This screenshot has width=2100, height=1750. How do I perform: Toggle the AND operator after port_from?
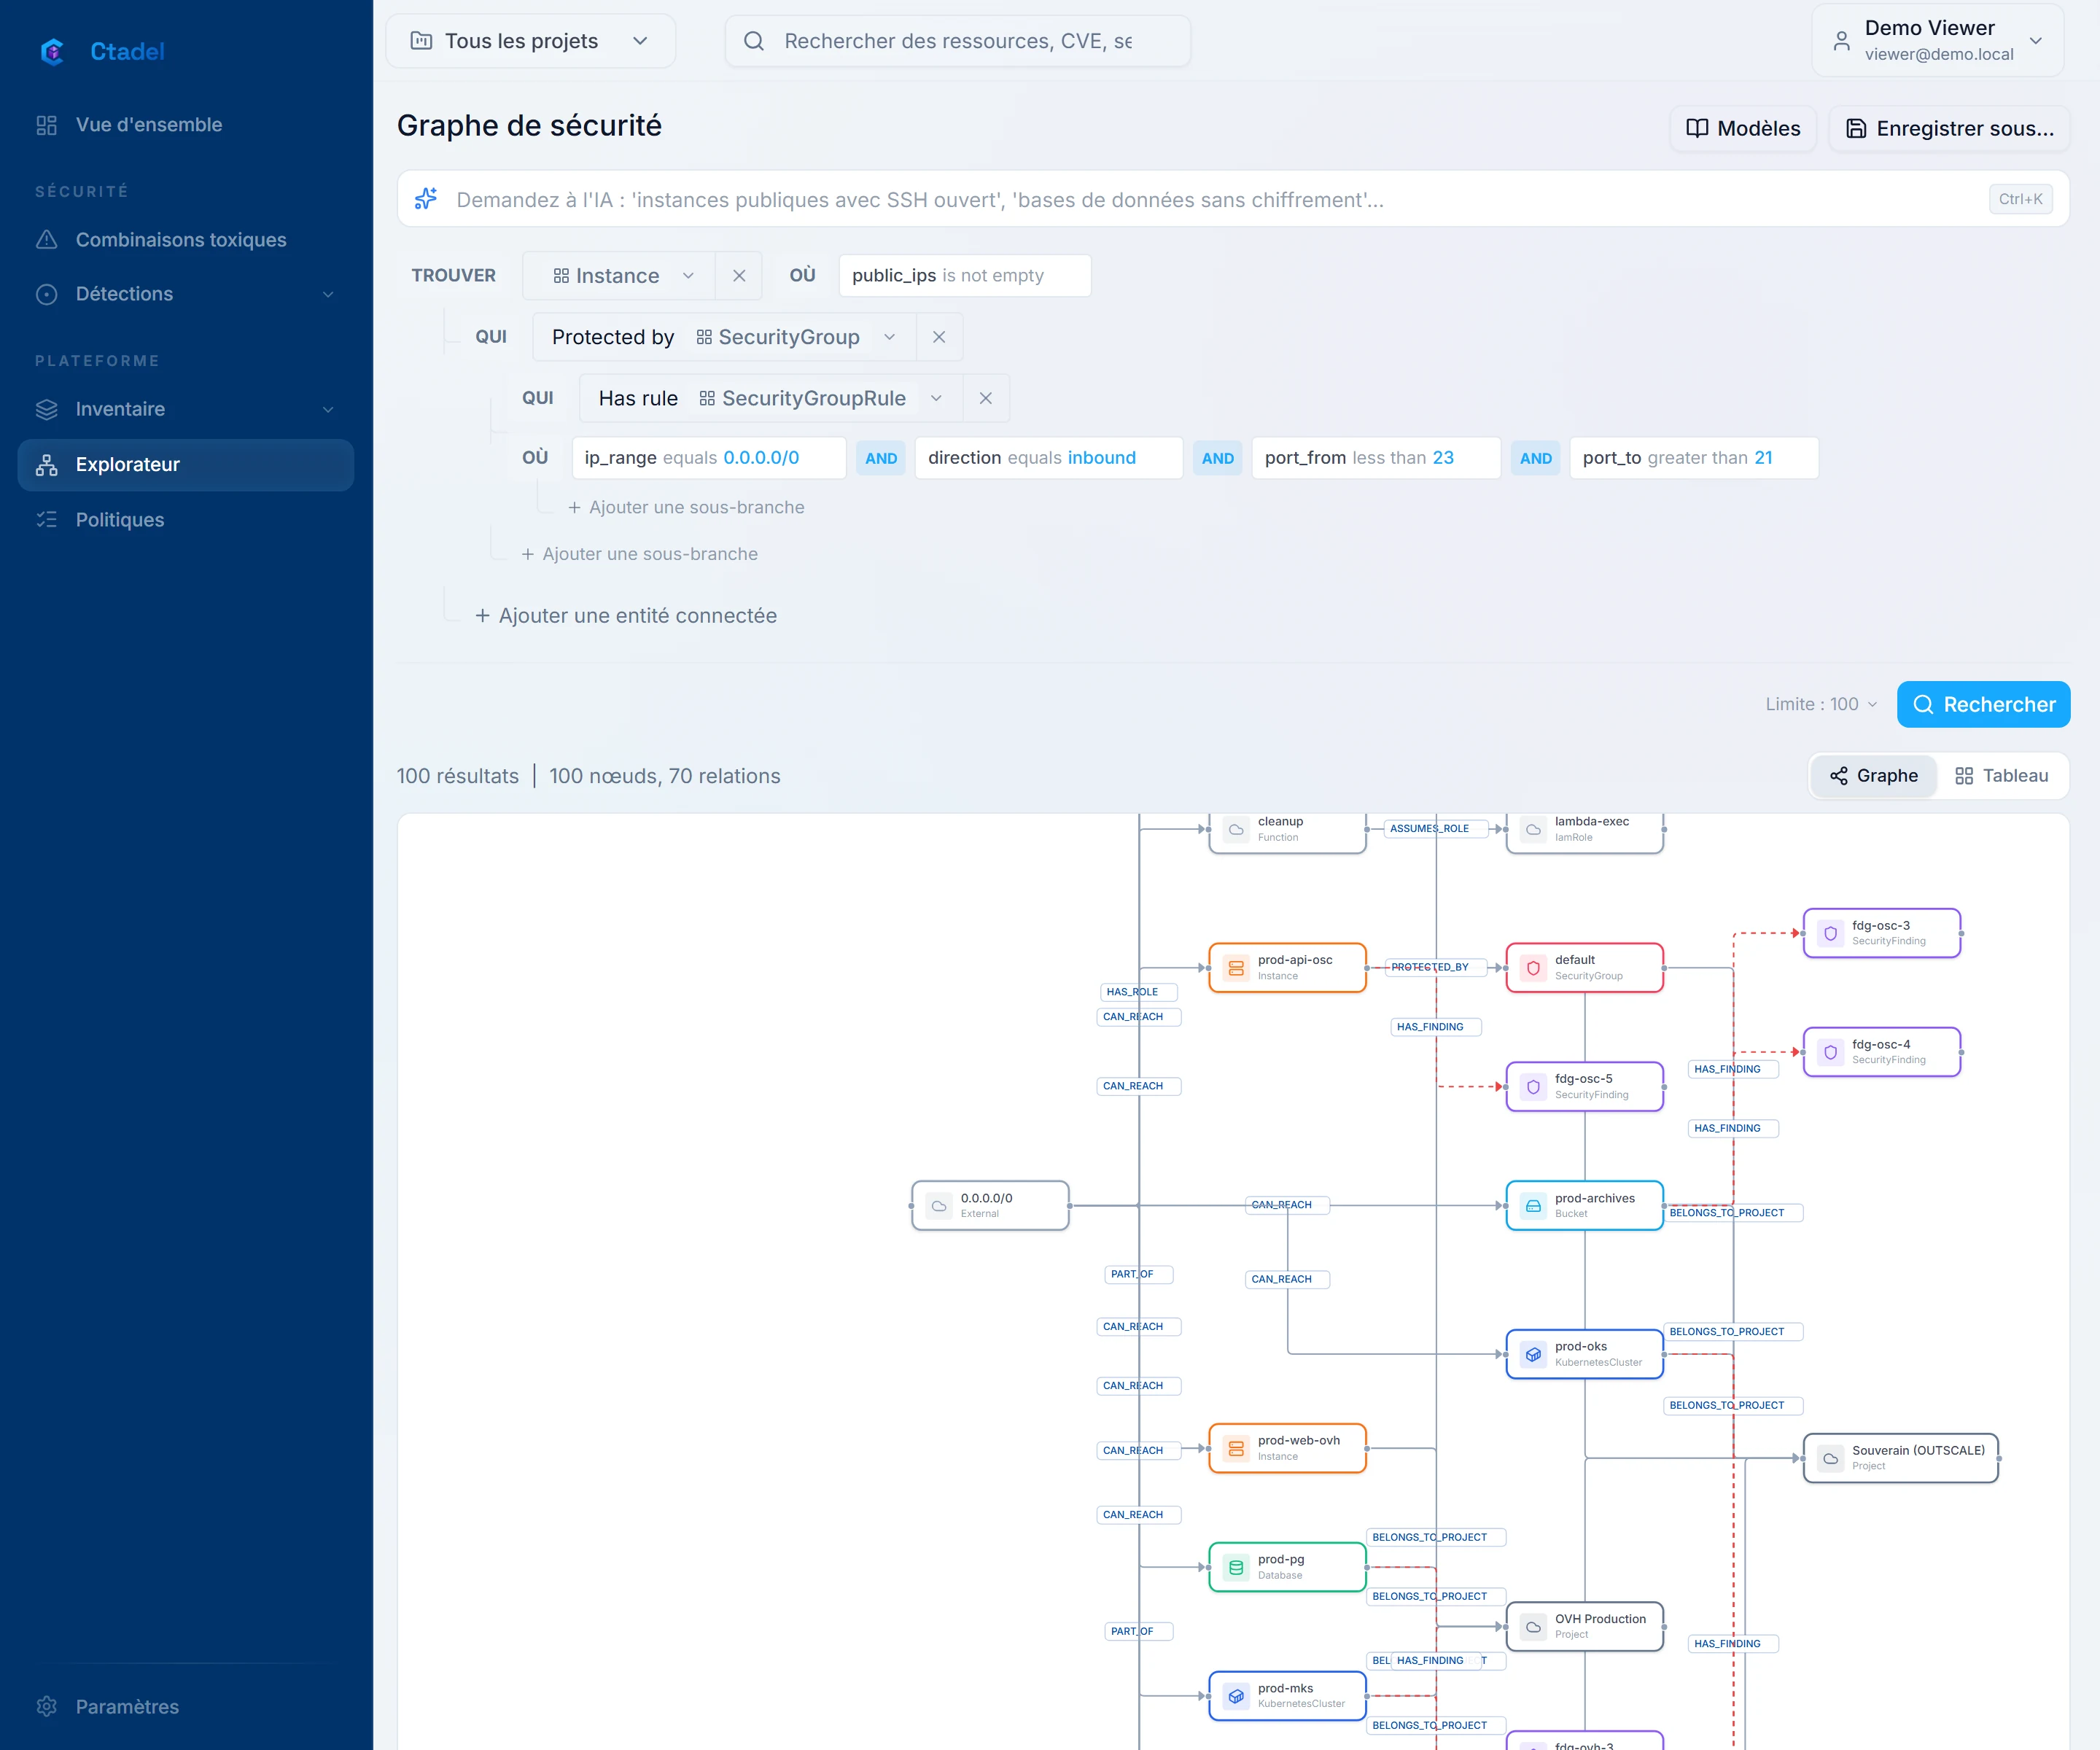(x=1535, y=458)
